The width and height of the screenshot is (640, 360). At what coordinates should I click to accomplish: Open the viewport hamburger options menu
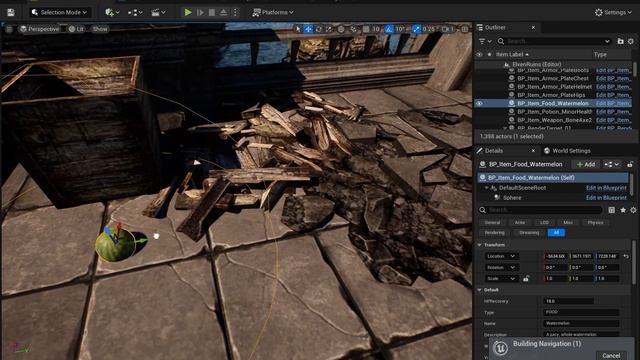[x=9, y=29]
